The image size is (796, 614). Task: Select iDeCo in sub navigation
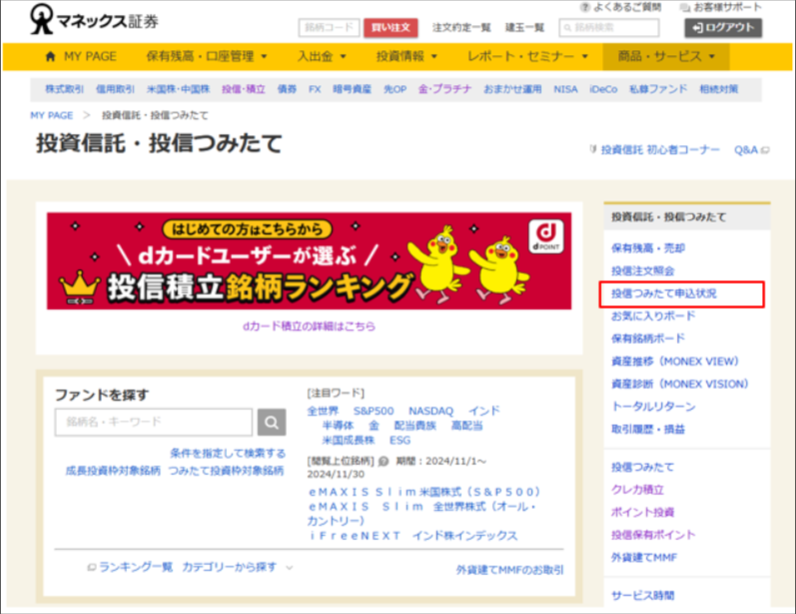pyautogui.click(x=603, y=89)
